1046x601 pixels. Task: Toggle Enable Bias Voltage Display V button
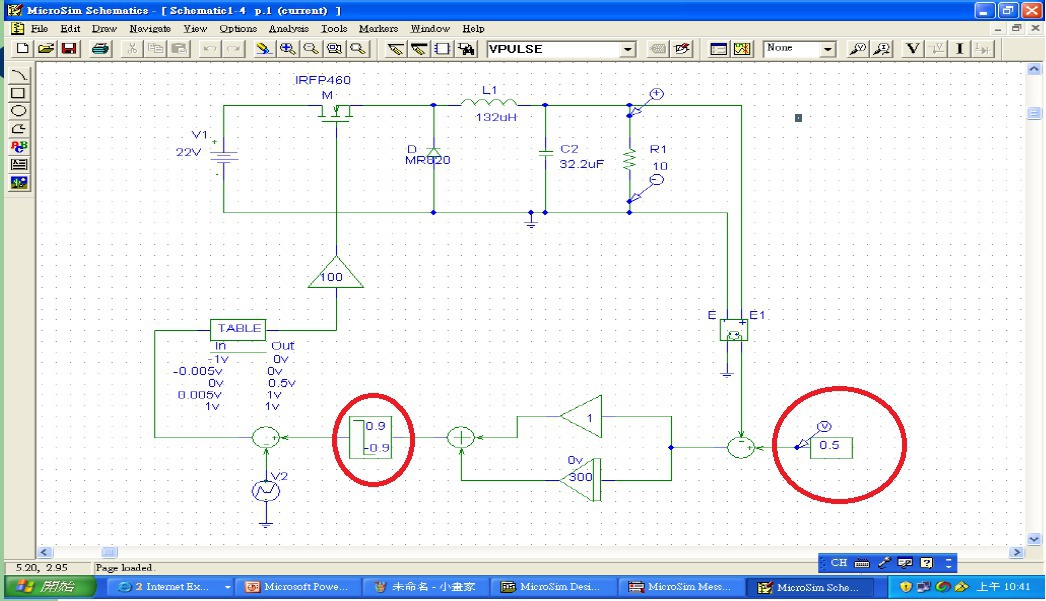tap(912, 49)
